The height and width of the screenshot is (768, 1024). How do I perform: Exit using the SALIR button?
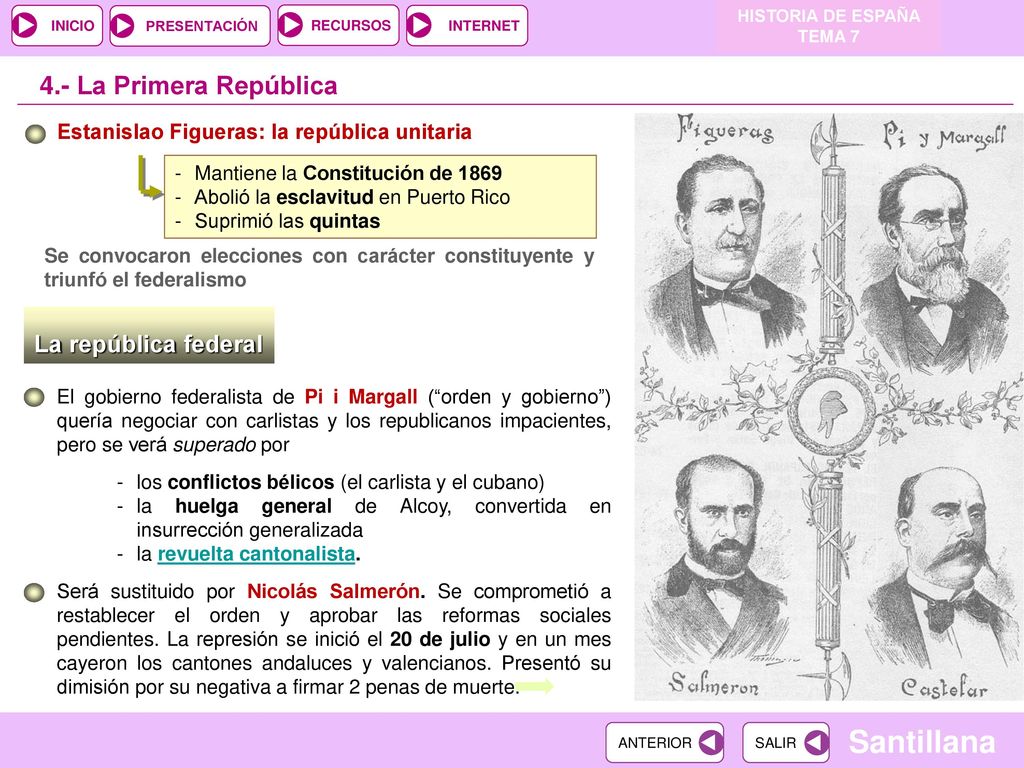coord(786,743)
